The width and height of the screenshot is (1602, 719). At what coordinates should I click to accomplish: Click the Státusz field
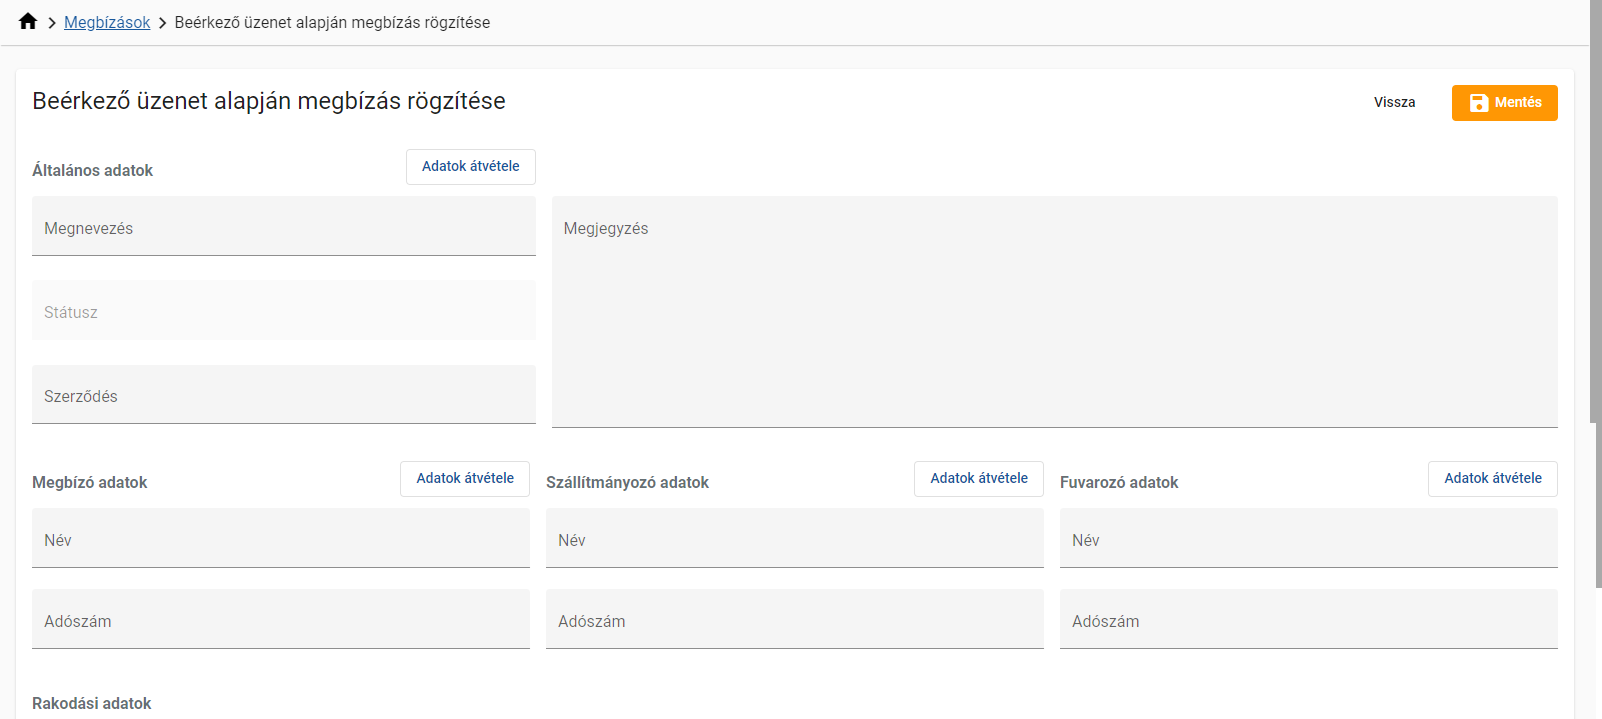(283, 311)
